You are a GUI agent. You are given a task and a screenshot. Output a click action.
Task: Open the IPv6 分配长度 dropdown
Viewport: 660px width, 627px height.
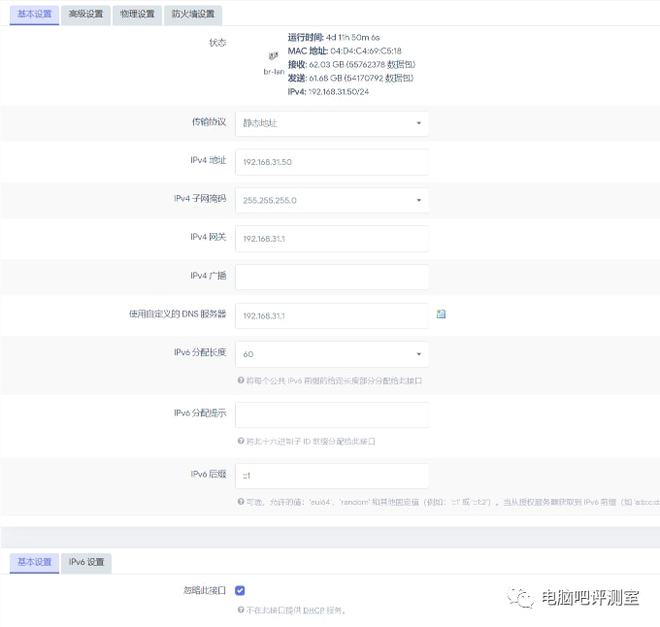(332, 354)
